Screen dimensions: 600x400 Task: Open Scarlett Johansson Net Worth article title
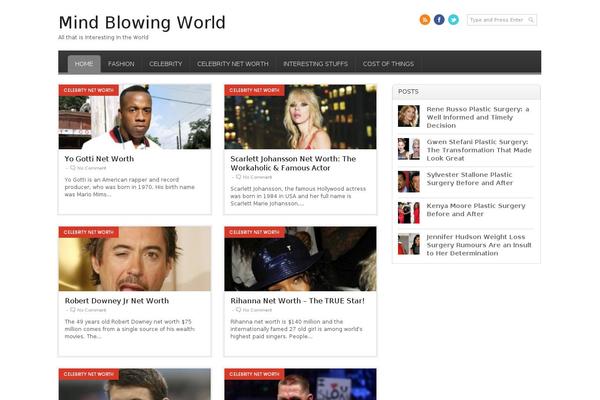293,163
